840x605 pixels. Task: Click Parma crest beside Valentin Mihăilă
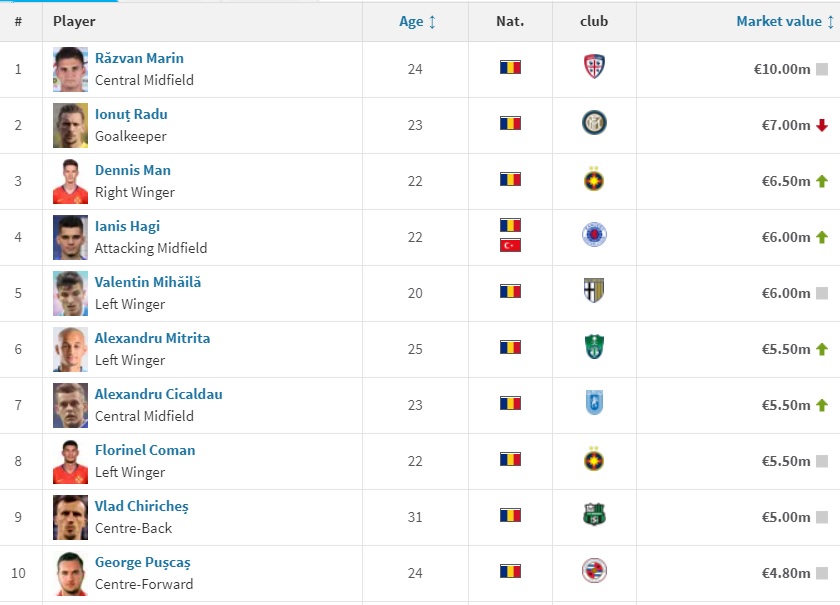594,291
